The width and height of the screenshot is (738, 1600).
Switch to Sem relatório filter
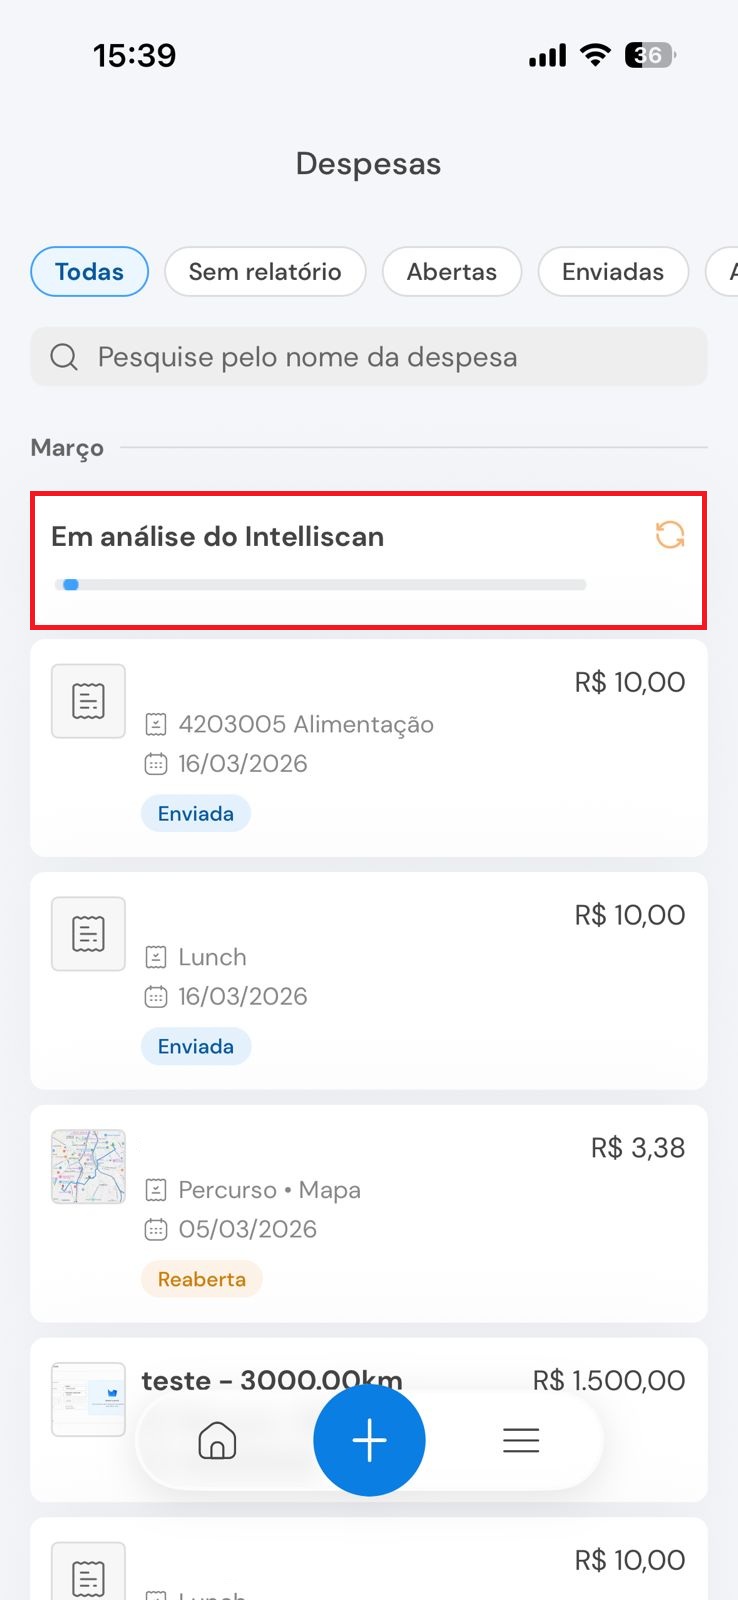(265, 272)
